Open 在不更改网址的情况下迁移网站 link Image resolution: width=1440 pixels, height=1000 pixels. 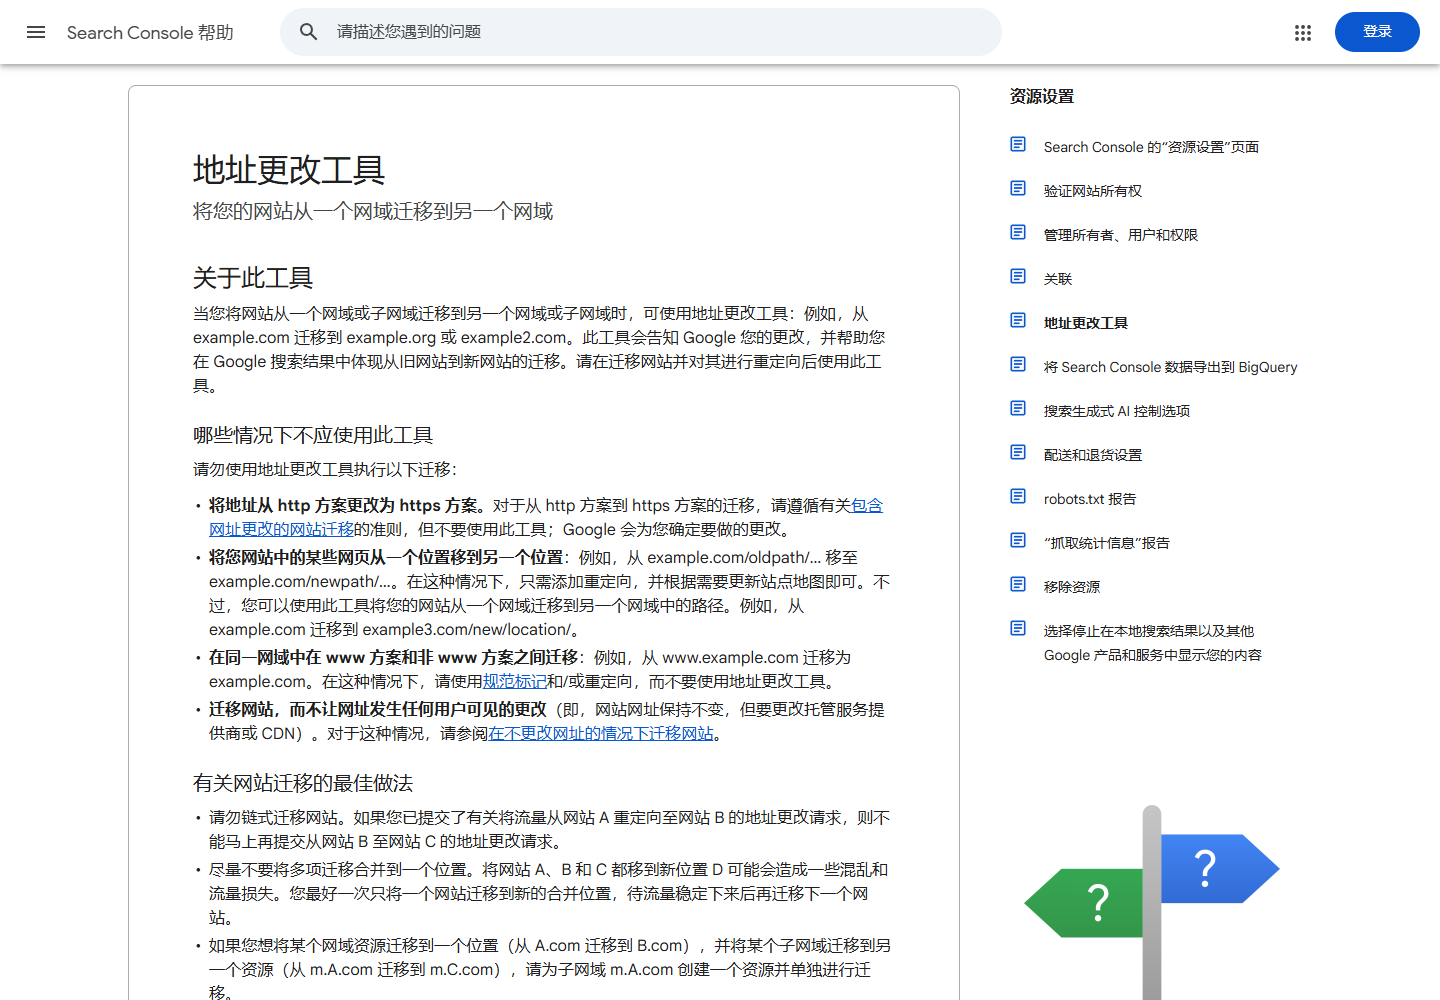pos(601,734)
